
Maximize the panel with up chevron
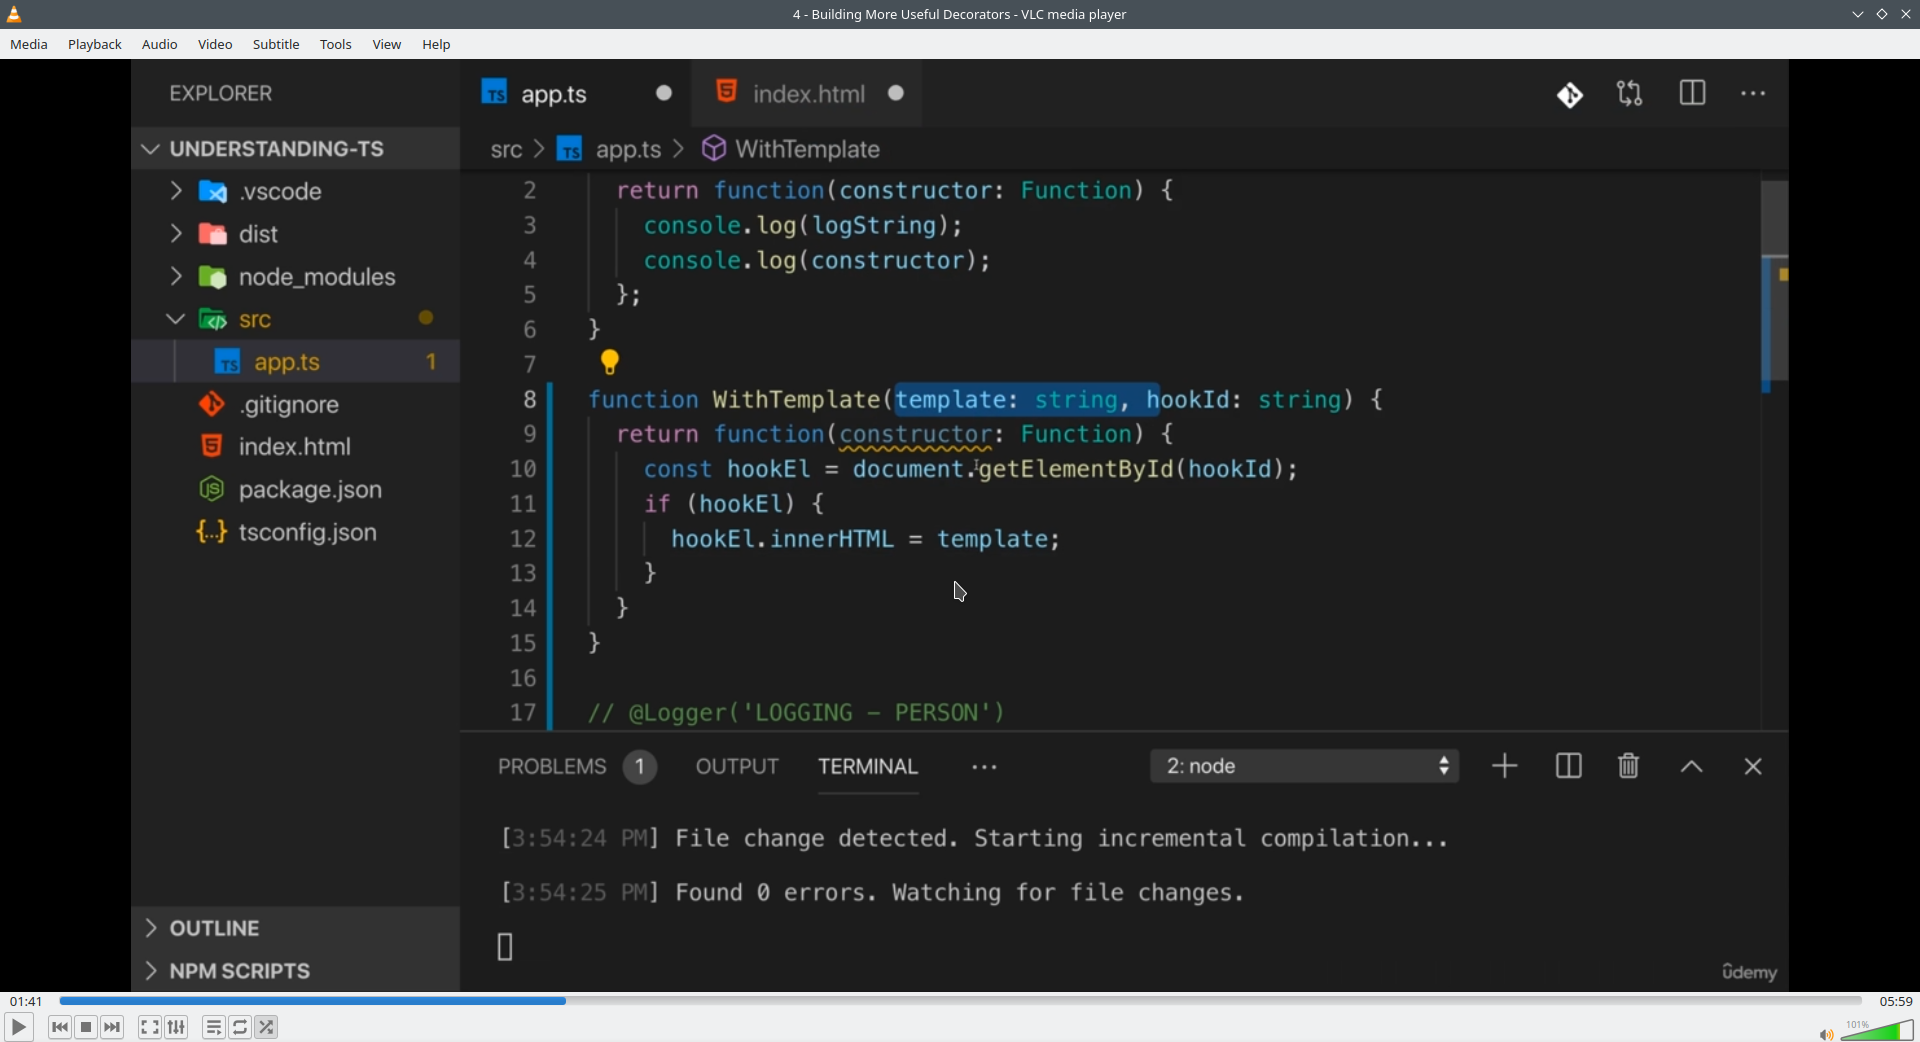pos(1692,768)
